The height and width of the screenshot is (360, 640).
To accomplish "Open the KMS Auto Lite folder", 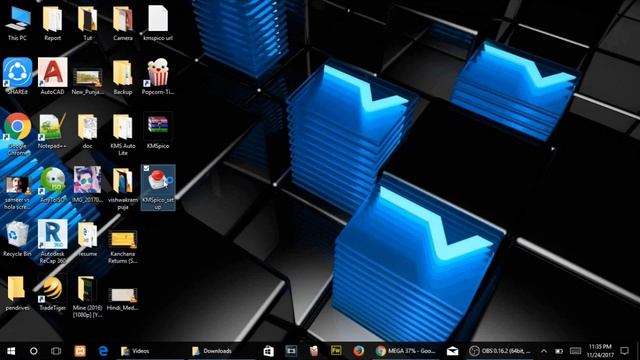I will coord(122,135).
